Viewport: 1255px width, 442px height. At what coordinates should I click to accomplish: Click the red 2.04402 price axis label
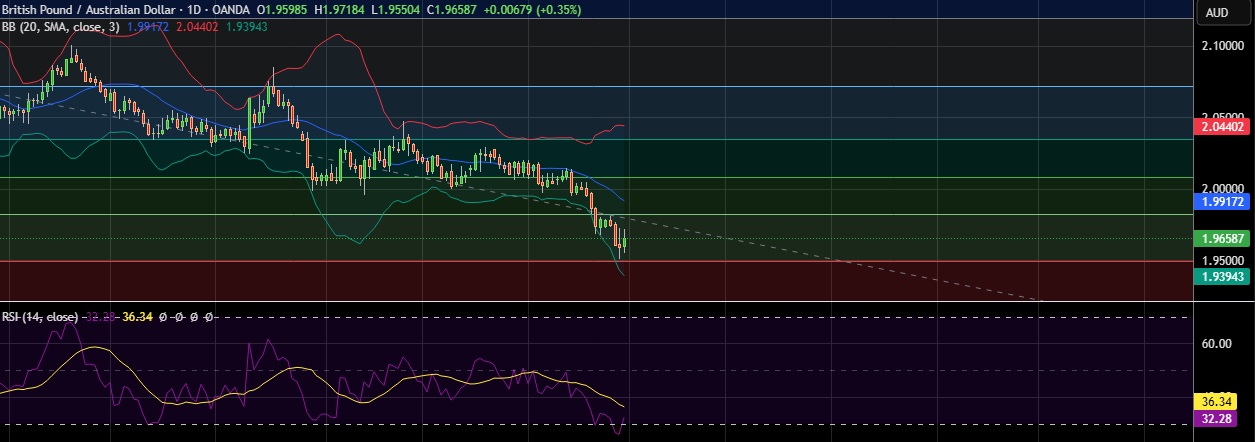click(1222, 126)
